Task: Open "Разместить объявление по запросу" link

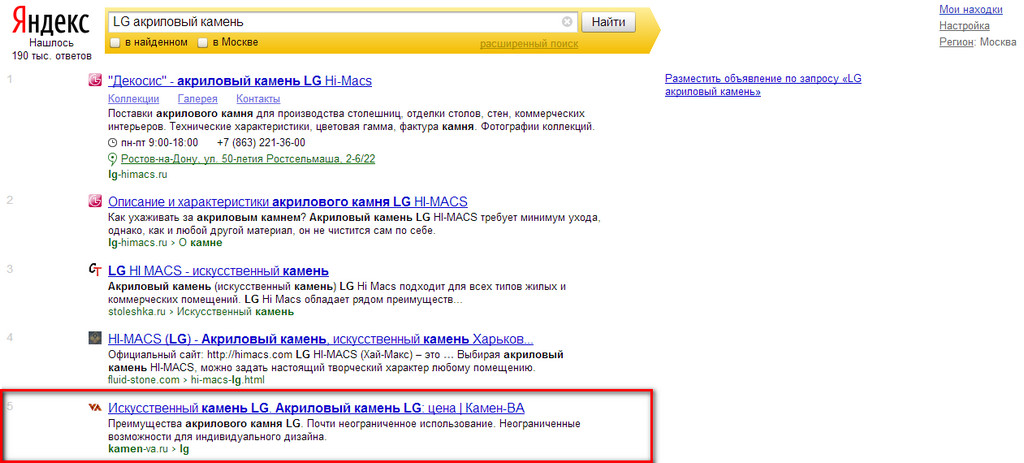Action: (763, 85)
